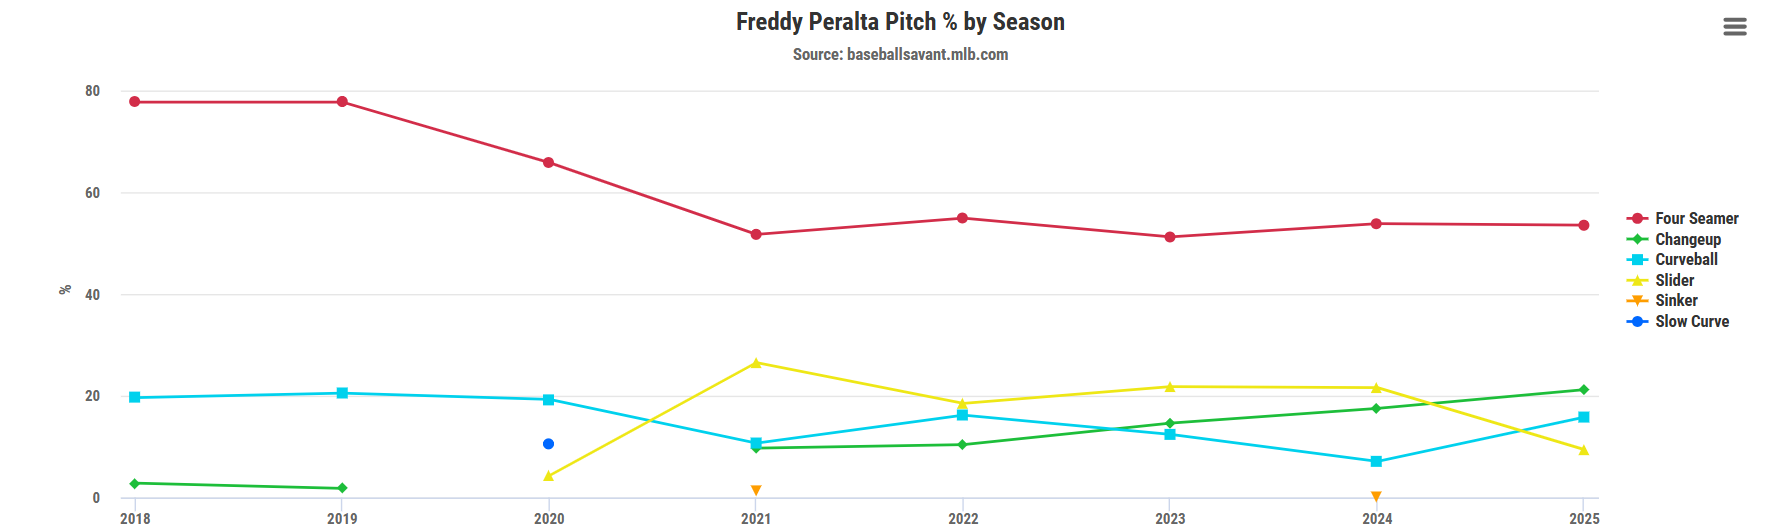Hide the Changeup series via legend
1782x530 pixels.
[x=1687, y=240]
